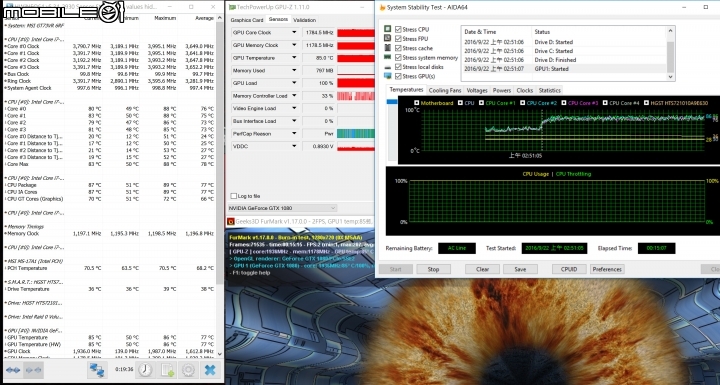Open AIDA64 Statistics tab

tap(550, 91)
